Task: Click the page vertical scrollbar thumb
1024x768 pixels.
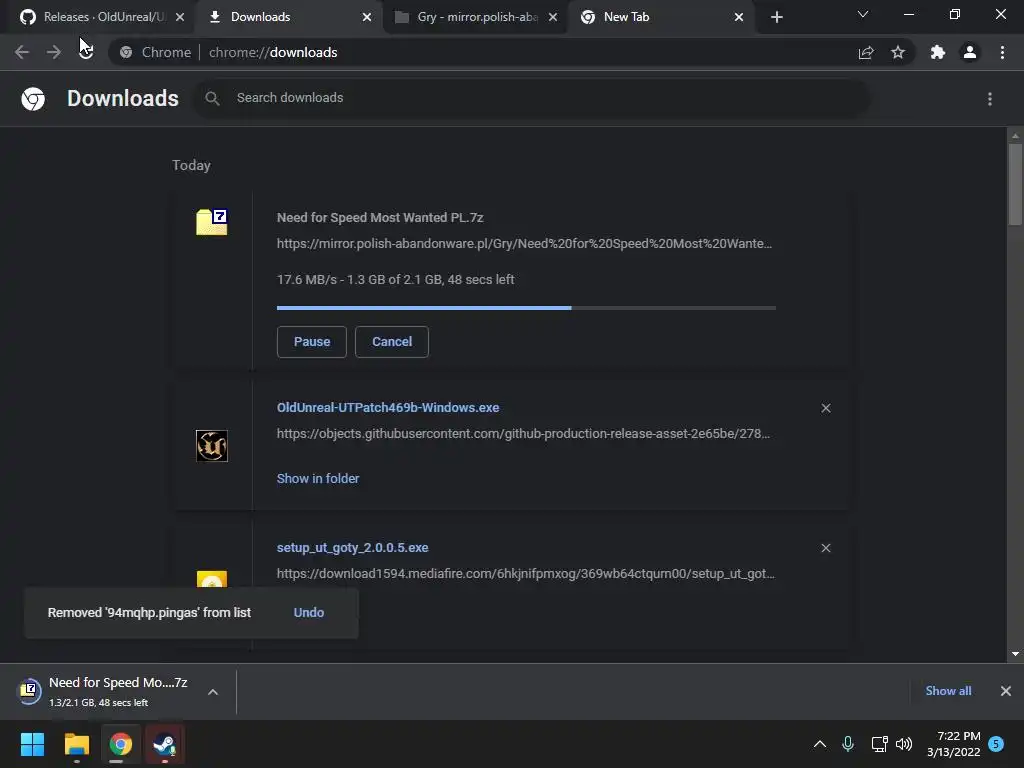Action: (1015, 184)
